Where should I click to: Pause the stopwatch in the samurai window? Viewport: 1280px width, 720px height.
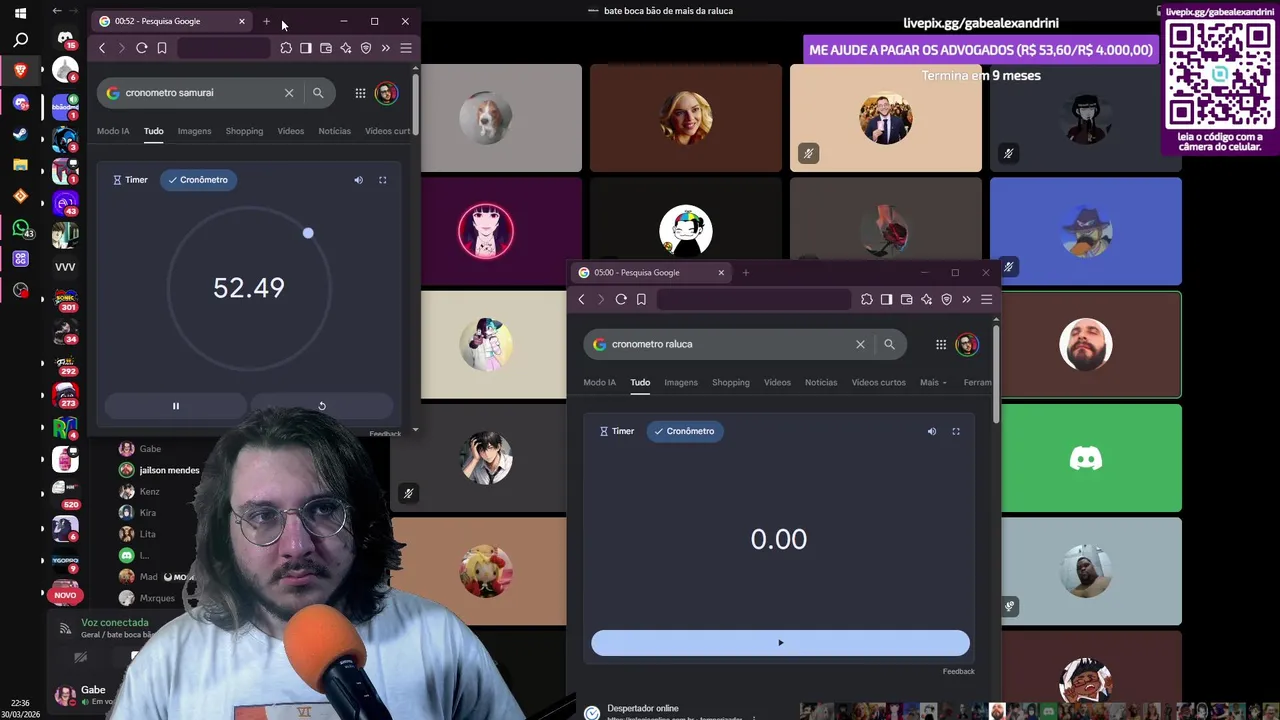(175, 406)
